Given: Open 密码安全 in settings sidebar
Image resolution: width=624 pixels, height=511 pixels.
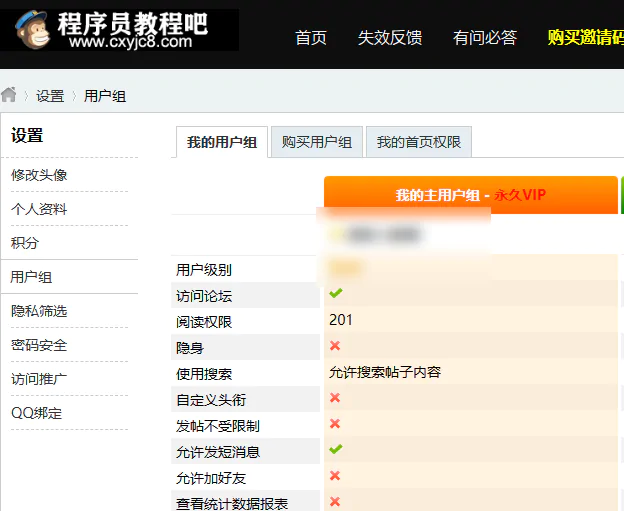Looking at the screenshot, I should tap(39, 345).
